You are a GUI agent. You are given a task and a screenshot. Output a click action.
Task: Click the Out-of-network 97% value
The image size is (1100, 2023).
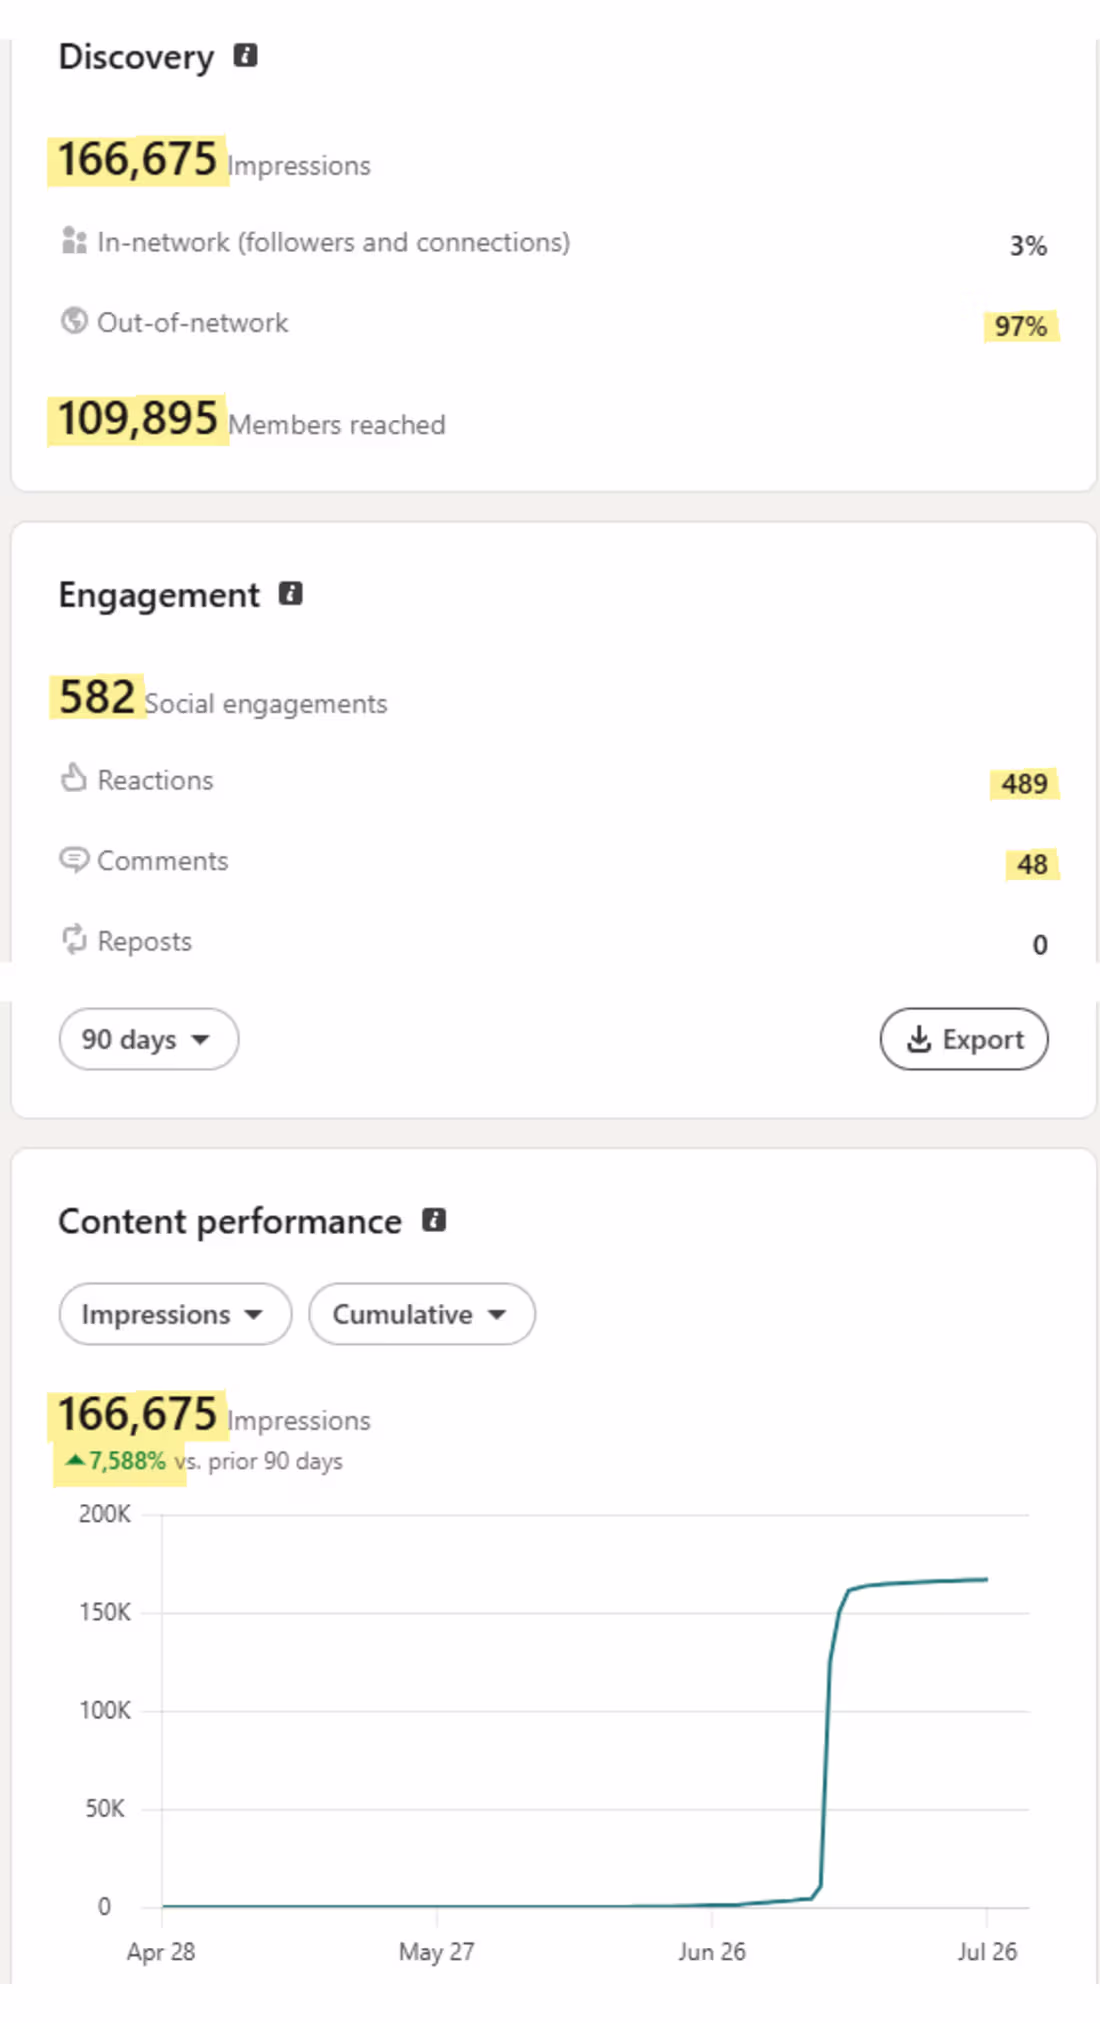coord(1021,326)
